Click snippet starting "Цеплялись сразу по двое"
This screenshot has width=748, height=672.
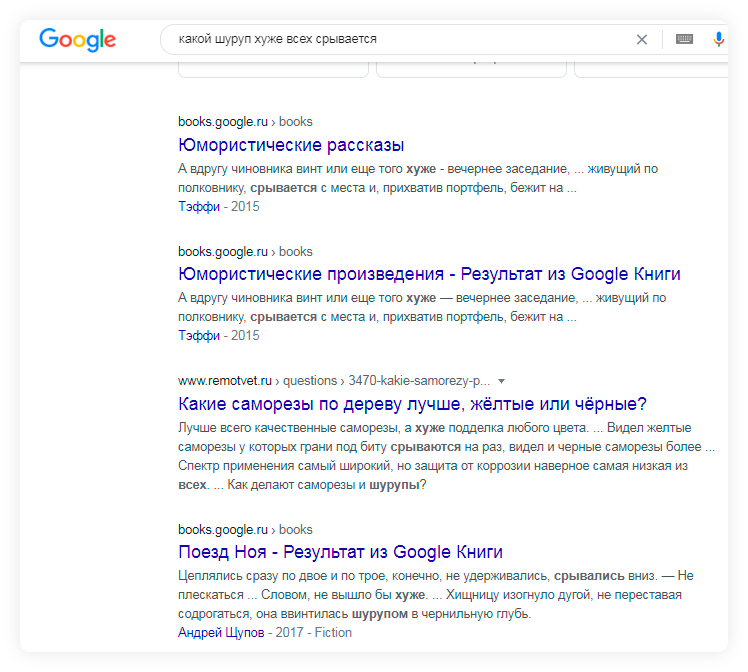[436, 595]
